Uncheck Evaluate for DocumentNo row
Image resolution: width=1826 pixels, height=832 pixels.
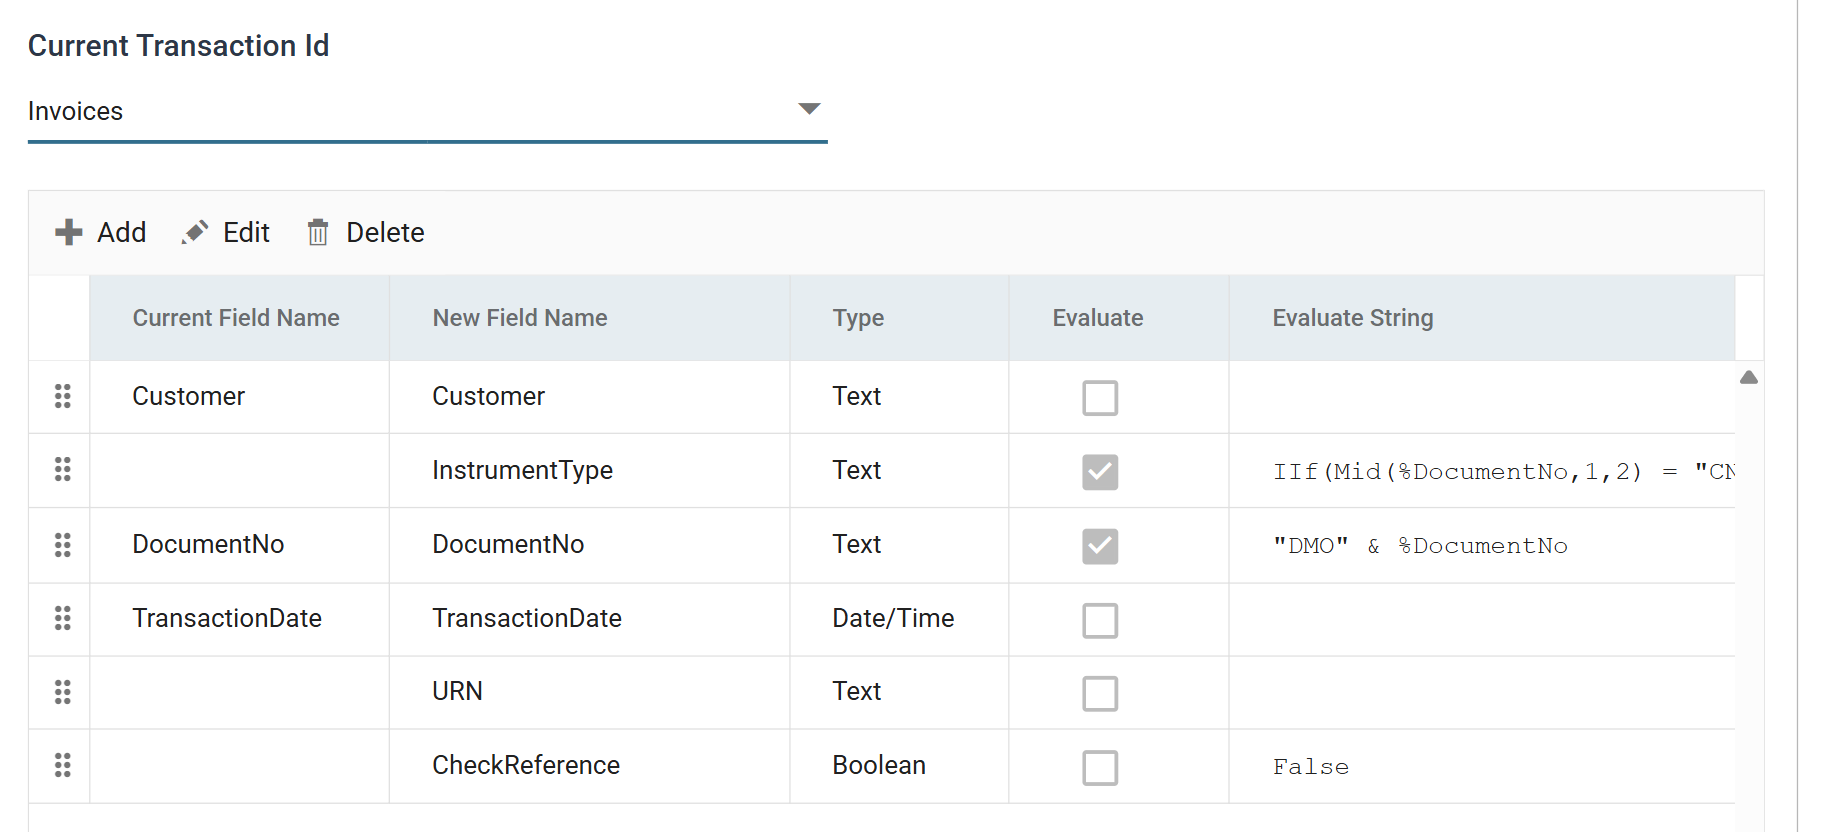(1100, 546)
